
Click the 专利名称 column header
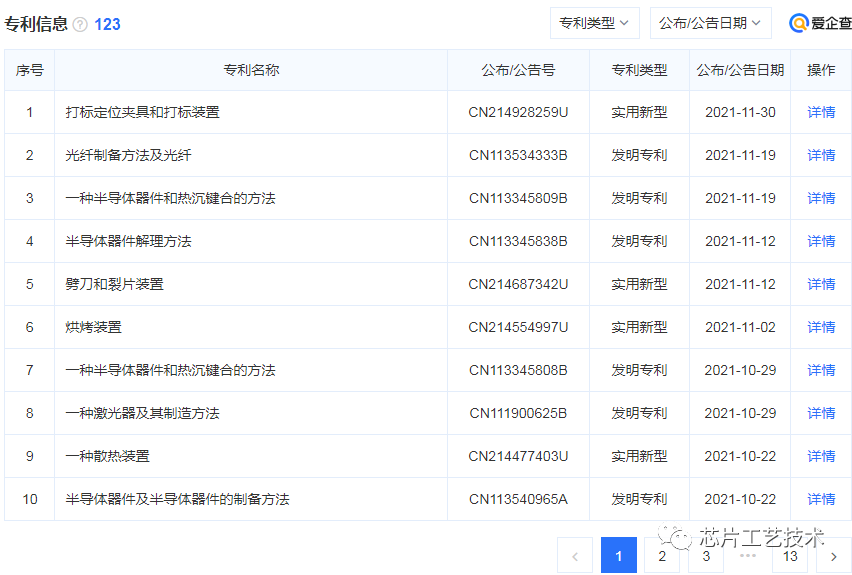(251, 70)
